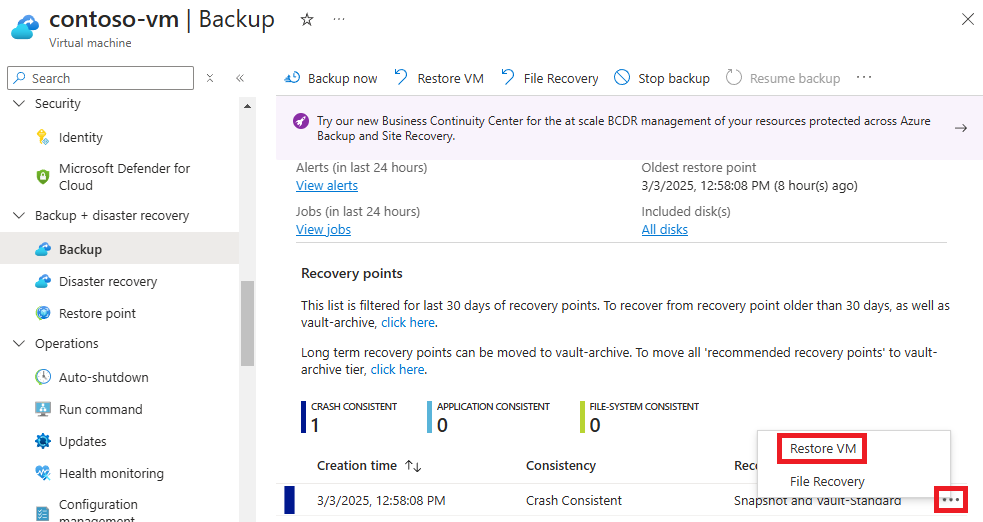
Task: Click the Consistency column header
Action: click(x=560, y=466)
